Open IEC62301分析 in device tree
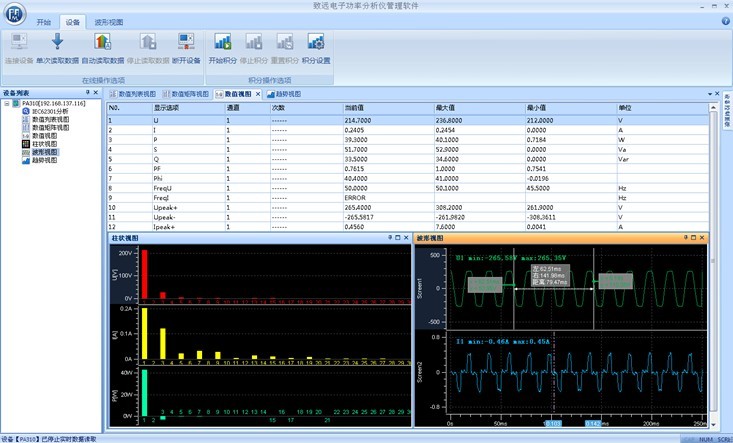This screenshot has height=443, width=733. 50,111
